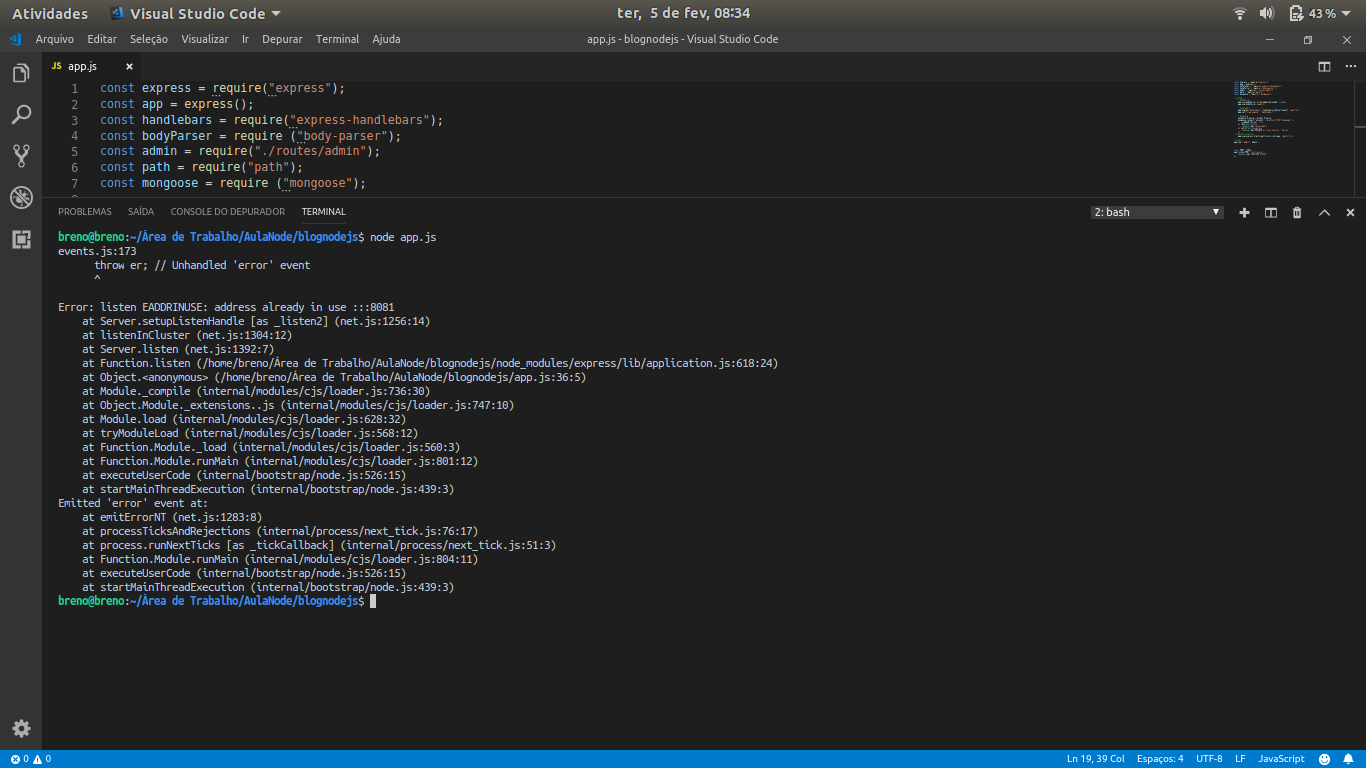Split the terminal panel
Viewport: 1366px width, 768px height.
1271,212
